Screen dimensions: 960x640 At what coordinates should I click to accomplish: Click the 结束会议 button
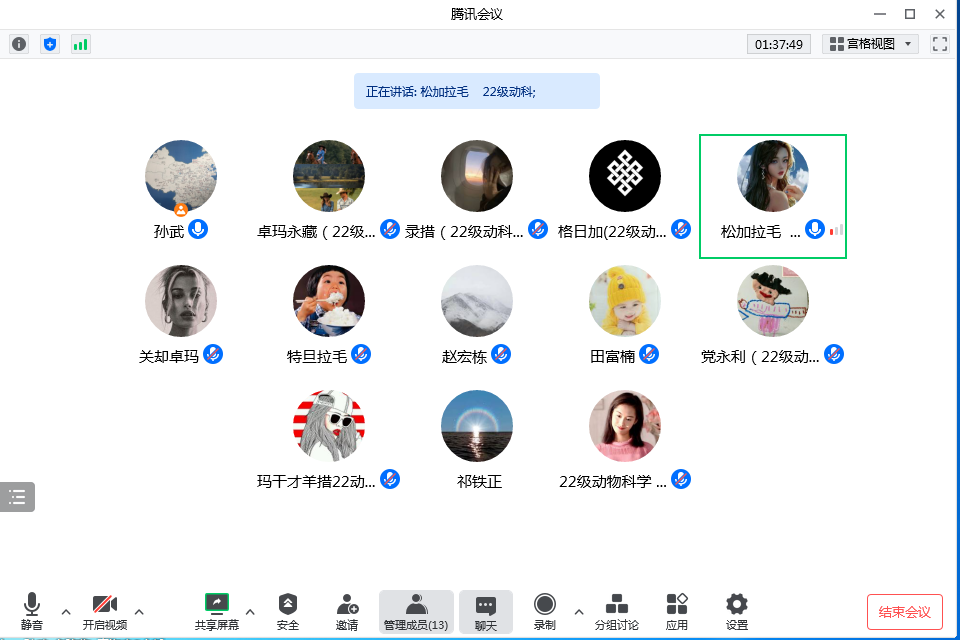(x=904, y=612)
